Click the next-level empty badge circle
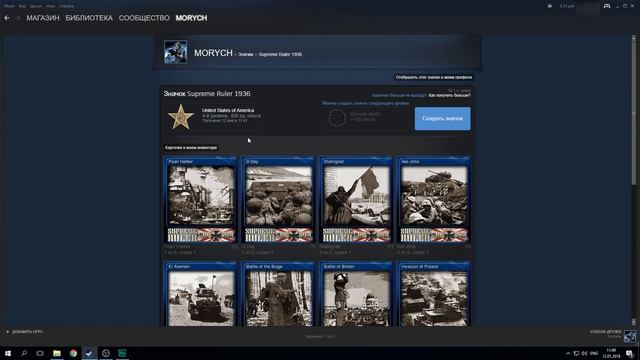The width and height of the screenshot is (640, 360). 337,118
